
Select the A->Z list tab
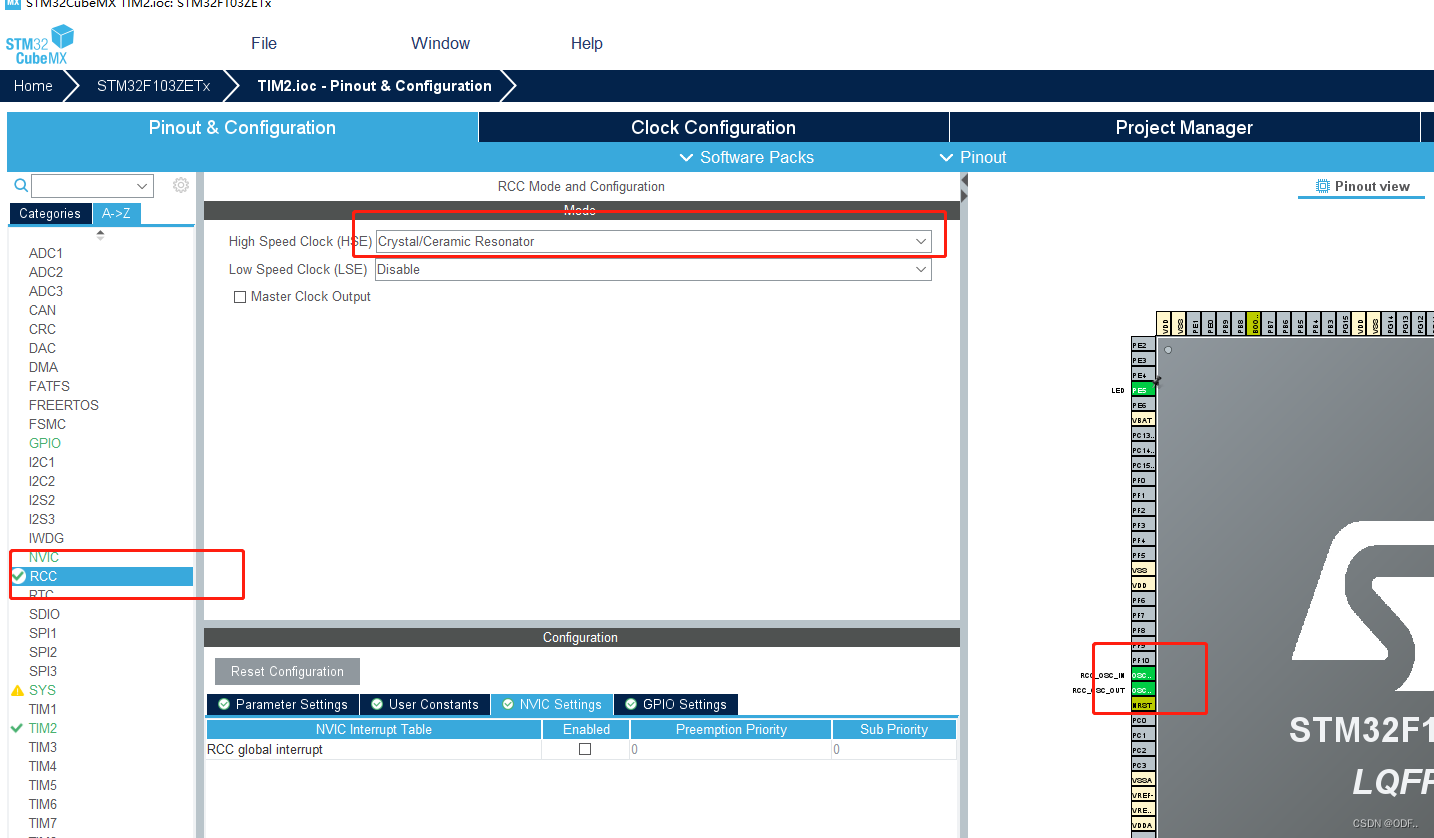click(x=117, y=213)
